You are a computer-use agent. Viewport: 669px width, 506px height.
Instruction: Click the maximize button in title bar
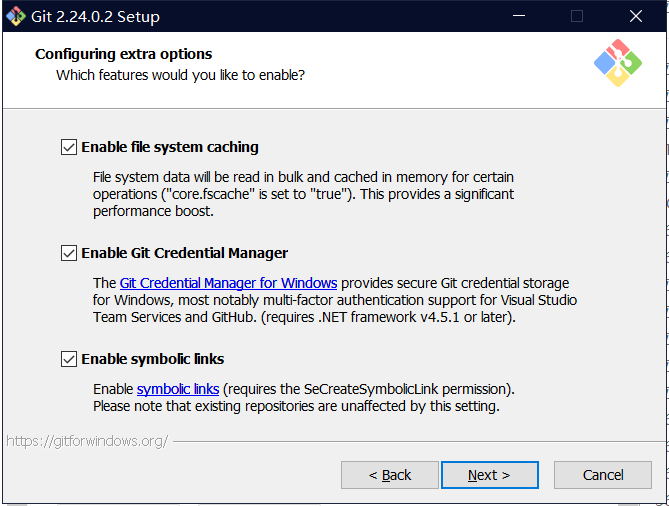point(577,16)
